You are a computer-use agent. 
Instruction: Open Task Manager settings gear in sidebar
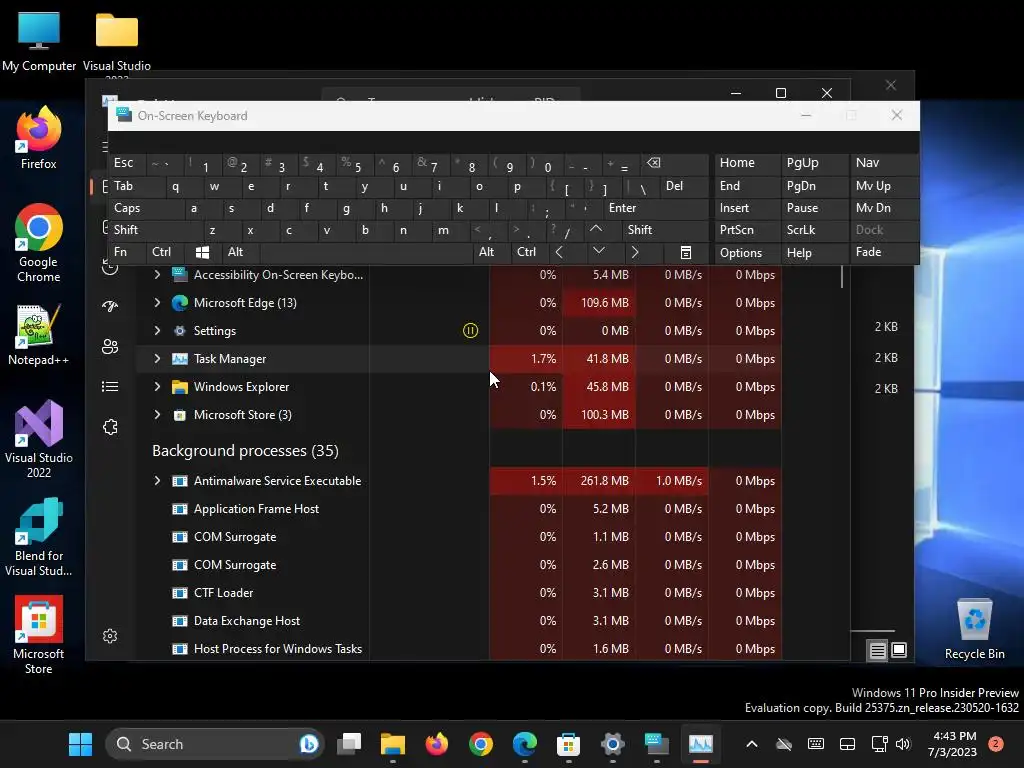coord(110,636)
